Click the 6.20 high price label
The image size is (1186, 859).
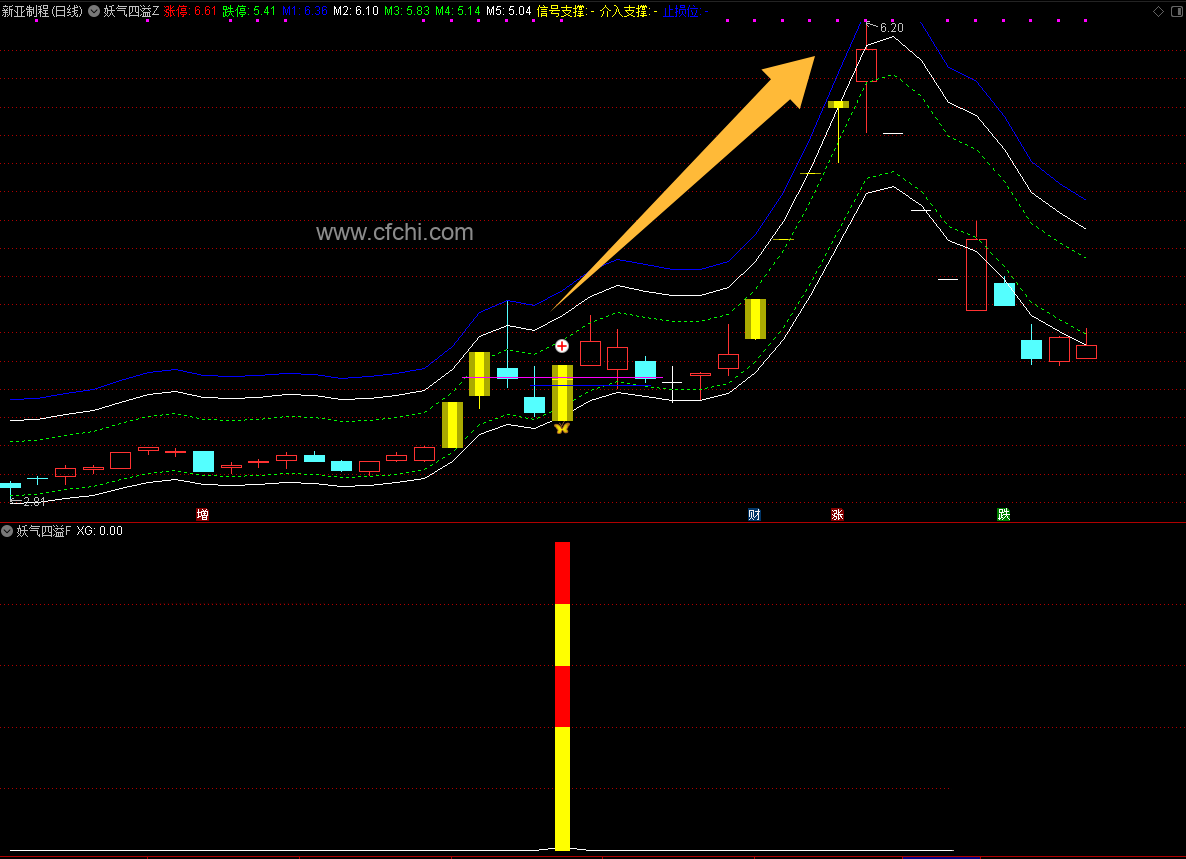pyautogui.click(x=892, y=28)
